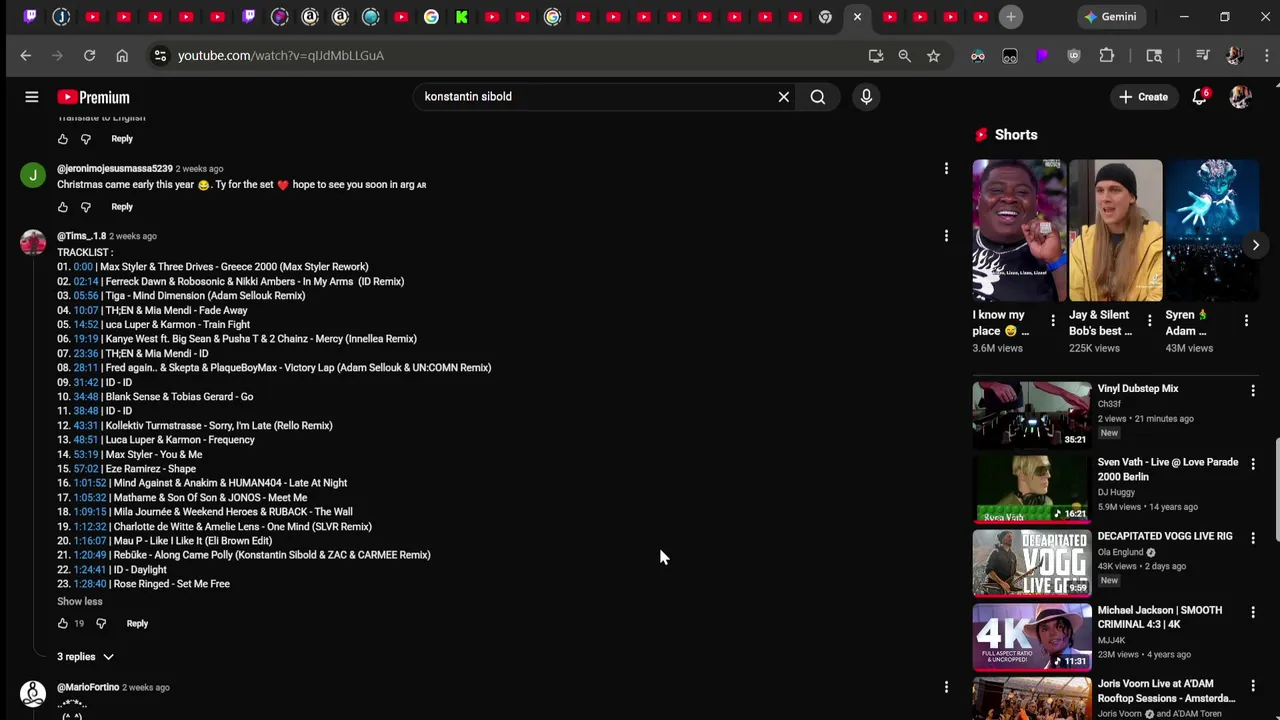This screenshot has width=1280, height=720.
Task: Open options for the Tims_1.8 tracklist comment
Action: point(946,236)
